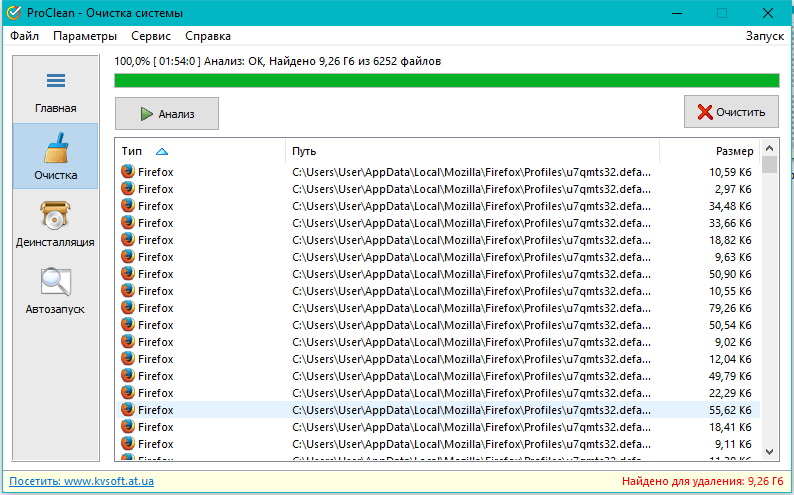794x495 pixels.
Task: Click the vertical scrollbar thumb
Action: pyautogui.click(x=769, y=164)
